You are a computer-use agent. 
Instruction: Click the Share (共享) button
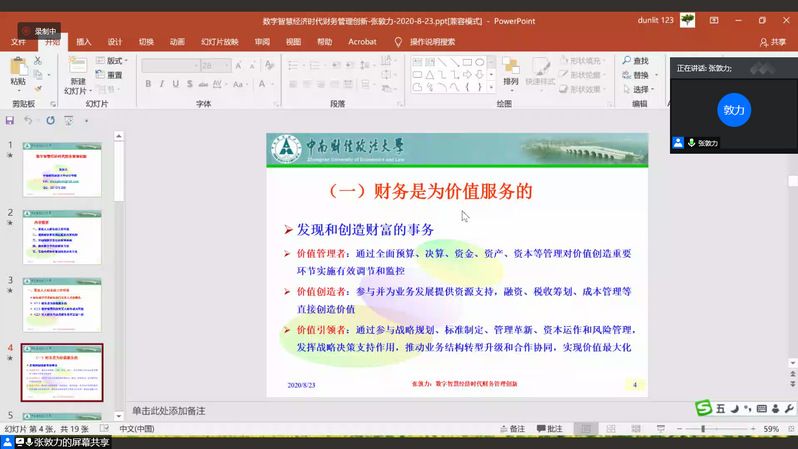[x=772, y=42]
